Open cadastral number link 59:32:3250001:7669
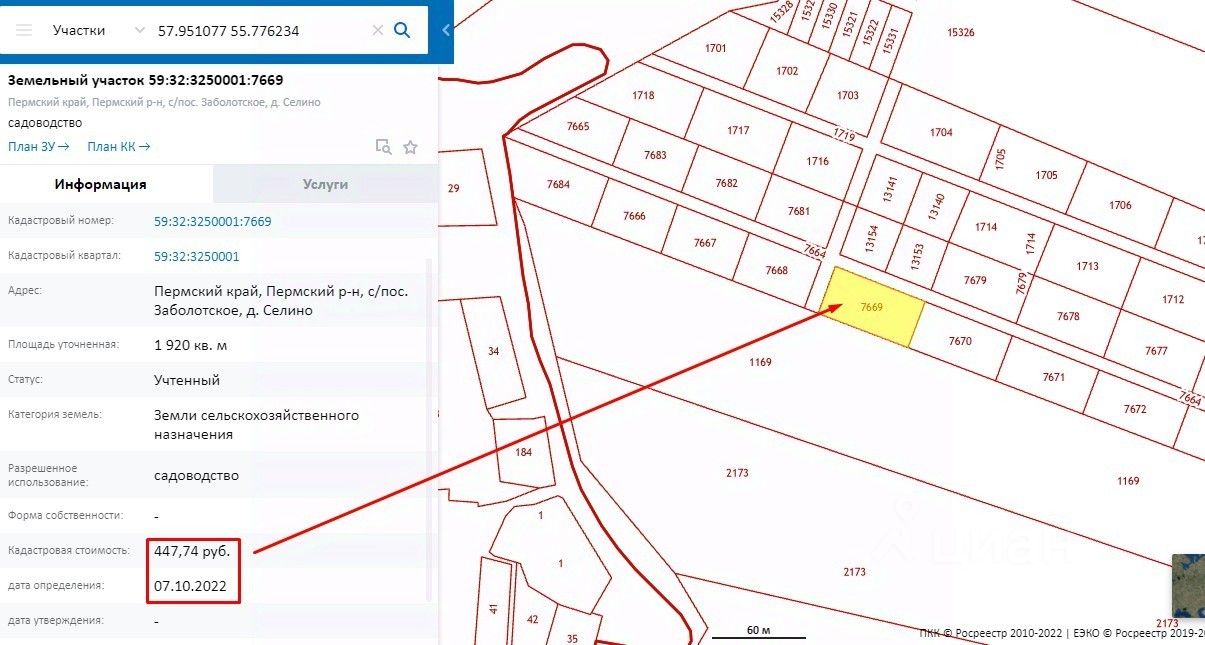Screen dimensions: 1205x645 pos(212,221)
